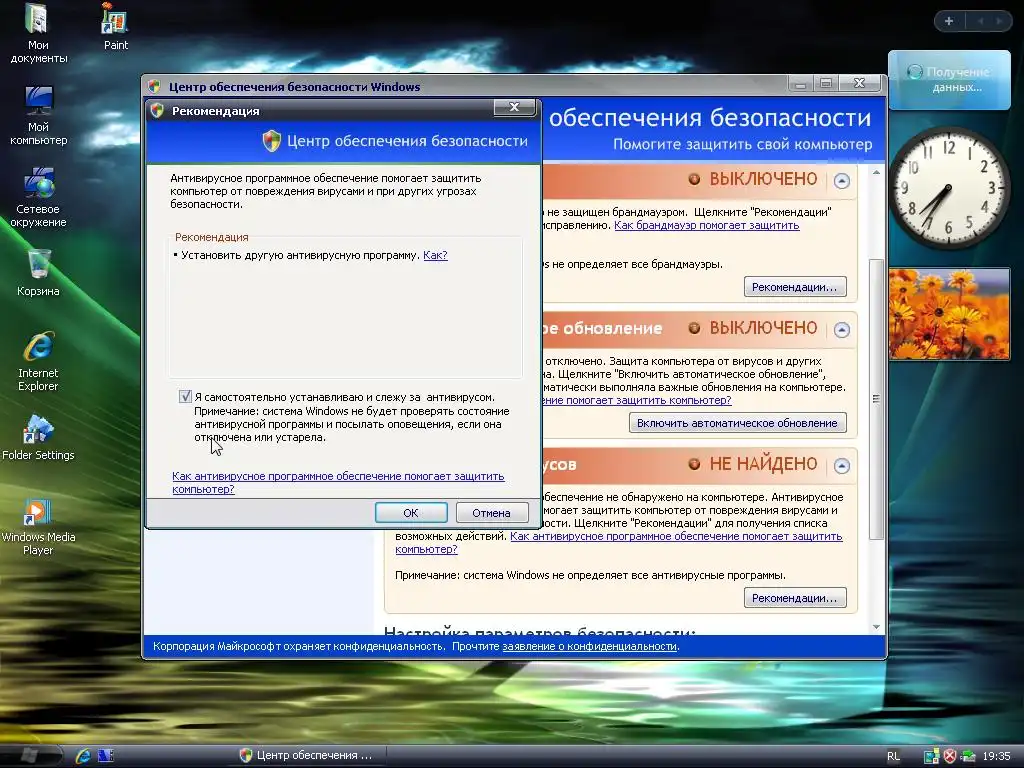The height and width of the screenshot is (768, 1024).
Task: Click the Помогите защитить свой компьютер text
Action: 743,144
